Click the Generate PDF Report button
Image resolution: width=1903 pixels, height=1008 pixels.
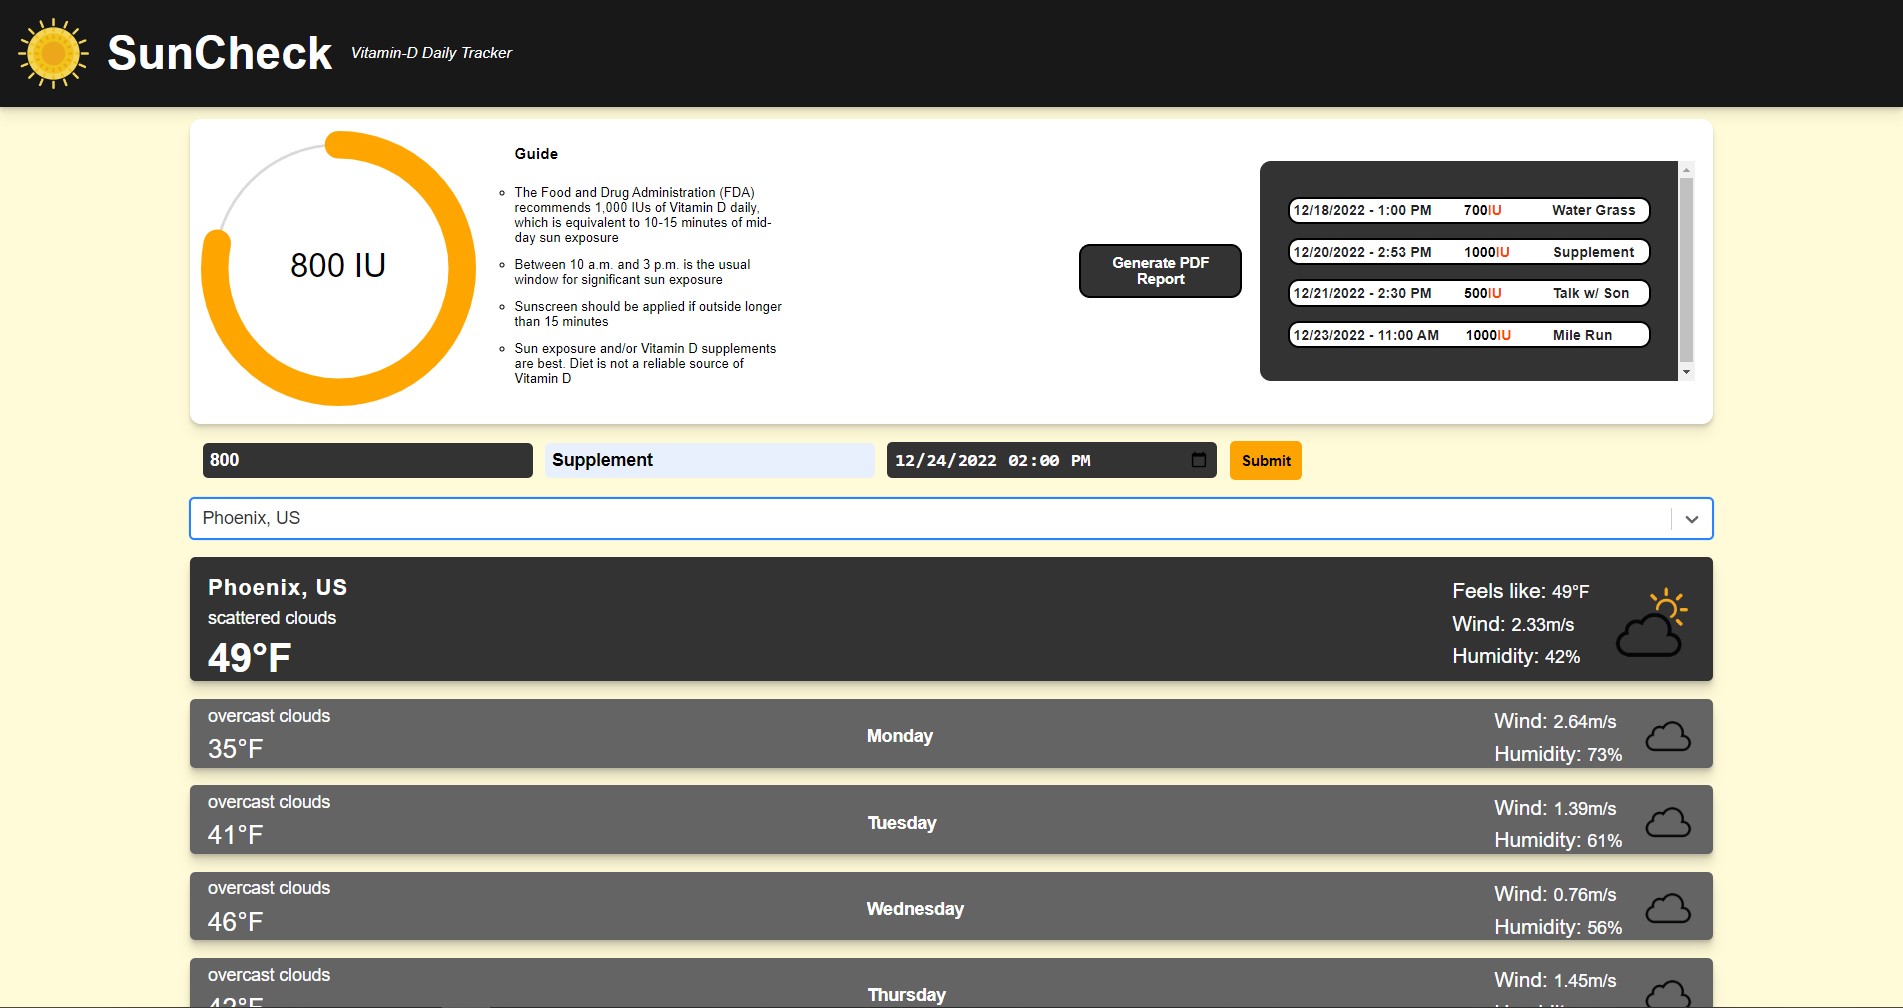coord(1159,270)
